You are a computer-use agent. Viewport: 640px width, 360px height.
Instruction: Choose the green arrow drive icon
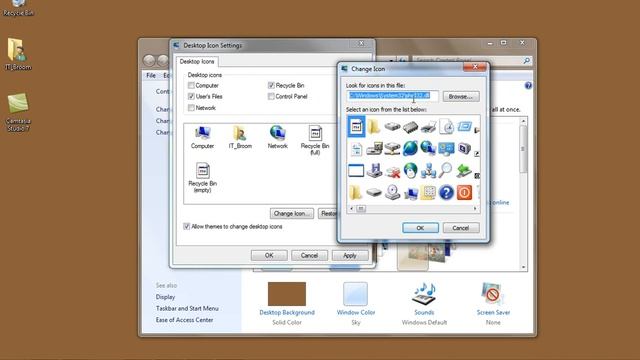click(x=464, y=170)
